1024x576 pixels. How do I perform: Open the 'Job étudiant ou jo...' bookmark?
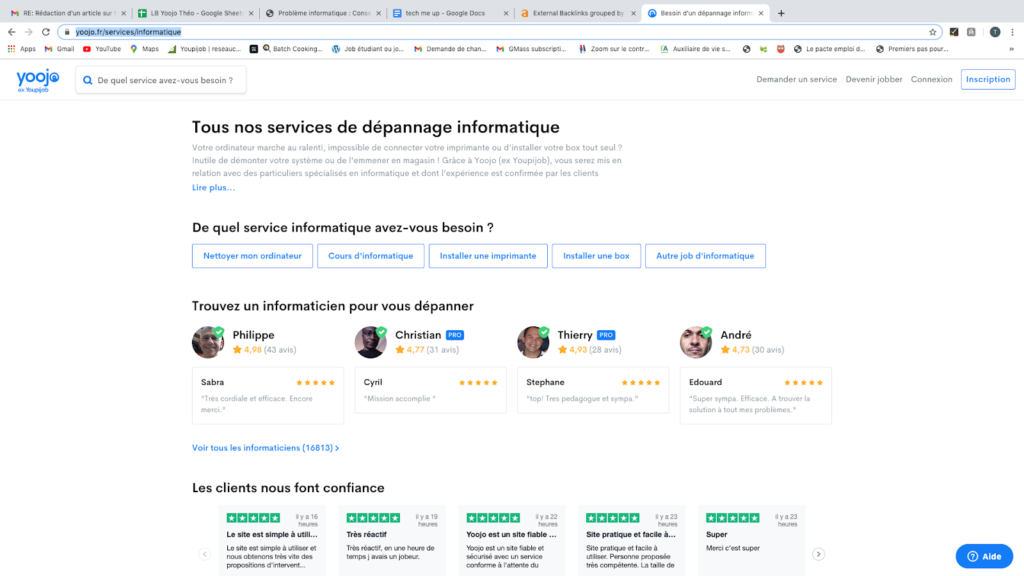(x=368, y=49)
